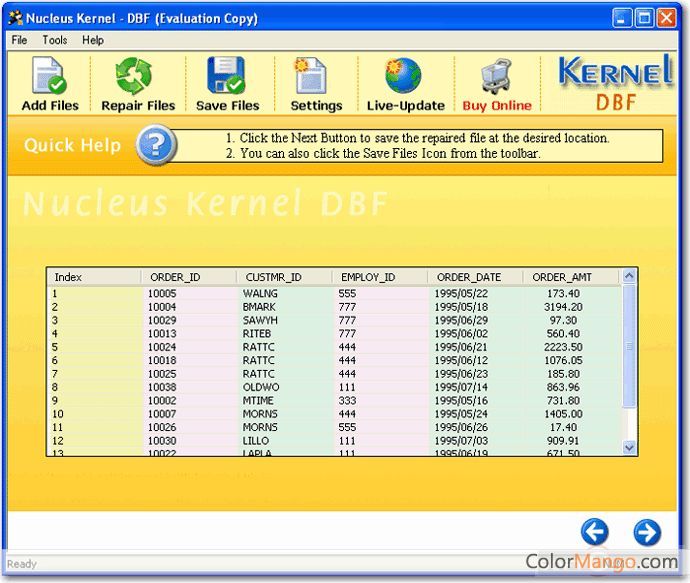Minimize the Nucleus Kernel window
Screen dimensions: 690x583
622,18
